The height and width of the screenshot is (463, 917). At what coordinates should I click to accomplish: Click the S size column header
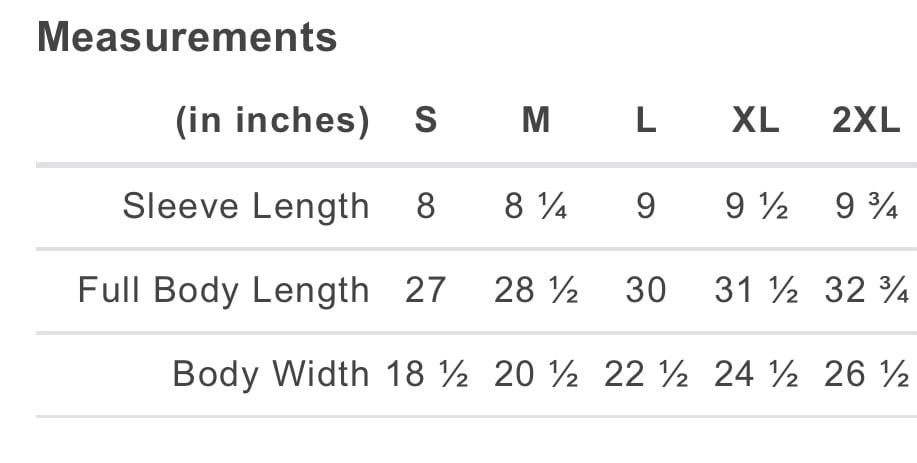[x=426, y=121]
